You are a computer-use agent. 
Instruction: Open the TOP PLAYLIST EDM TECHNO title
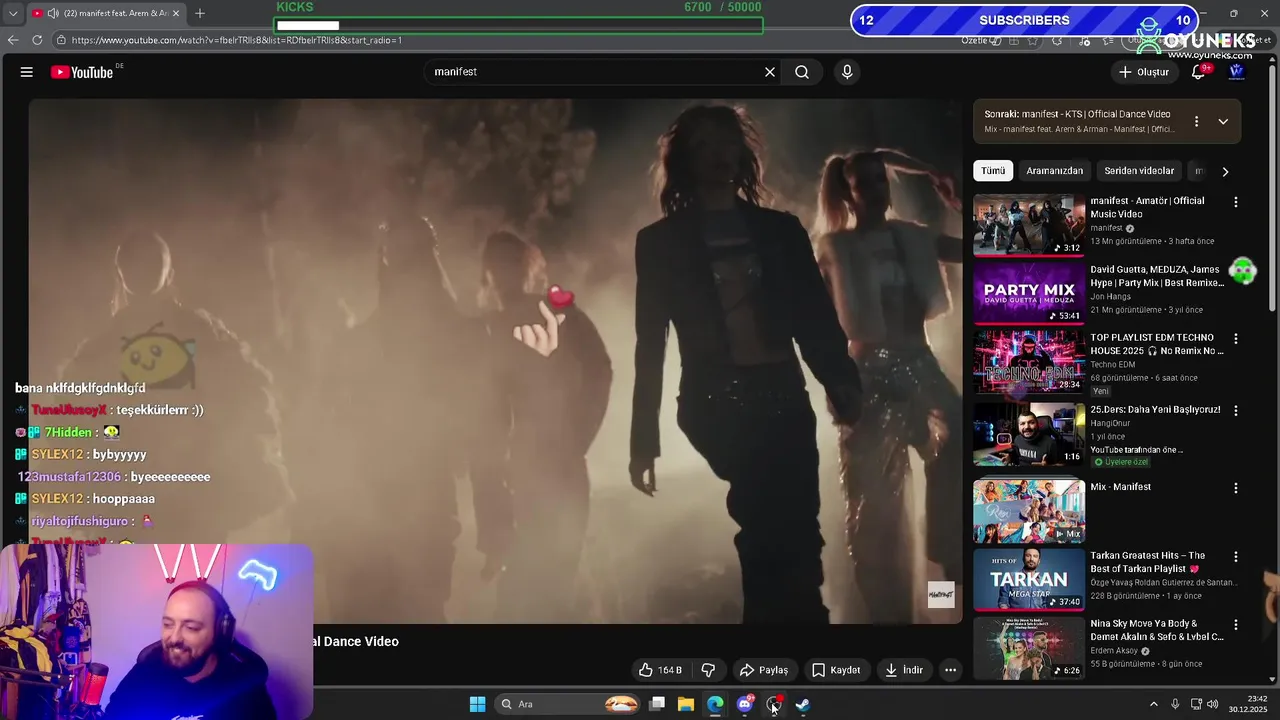[x=1157, y=344]
